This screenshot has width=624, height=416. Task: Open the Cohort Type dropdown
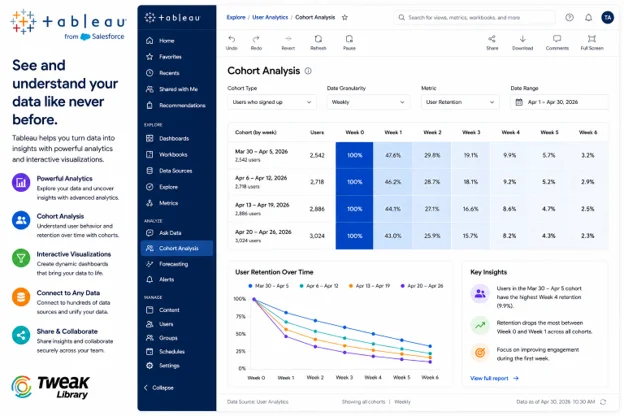272,102
